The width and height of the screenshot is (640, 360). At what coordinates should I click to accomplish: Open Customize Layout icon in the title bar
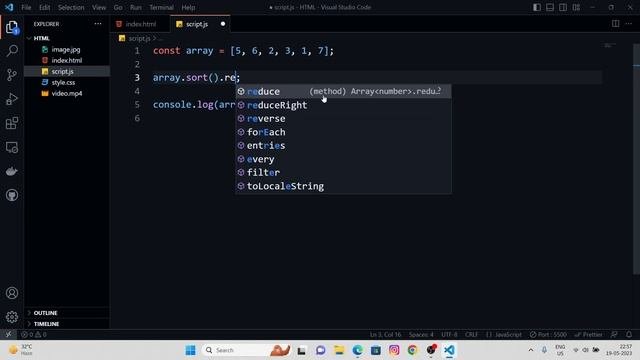click(x=576, y=7)
